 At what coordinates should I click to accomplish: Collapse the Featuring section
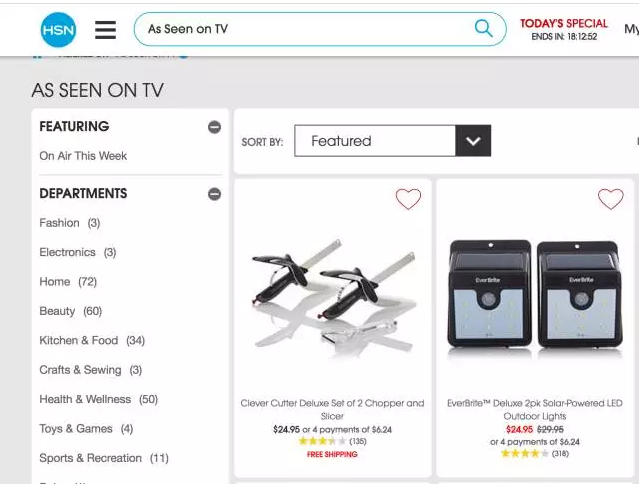tap(214, 127)
